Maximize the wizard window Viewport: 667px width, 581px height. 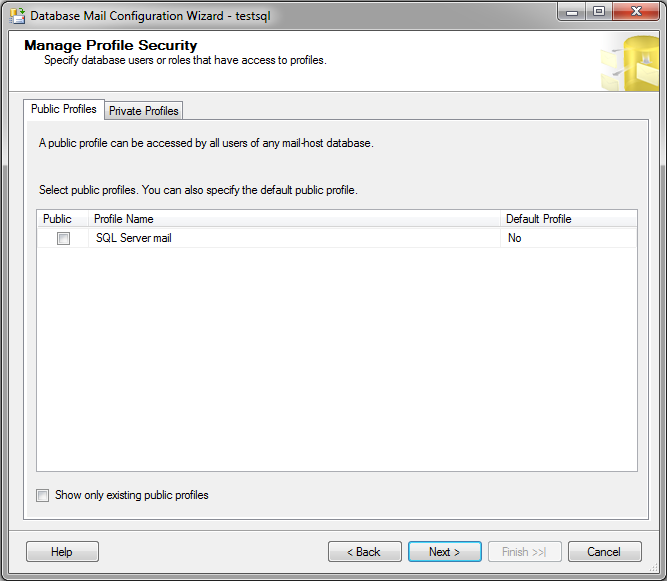[x=599, y=11]
